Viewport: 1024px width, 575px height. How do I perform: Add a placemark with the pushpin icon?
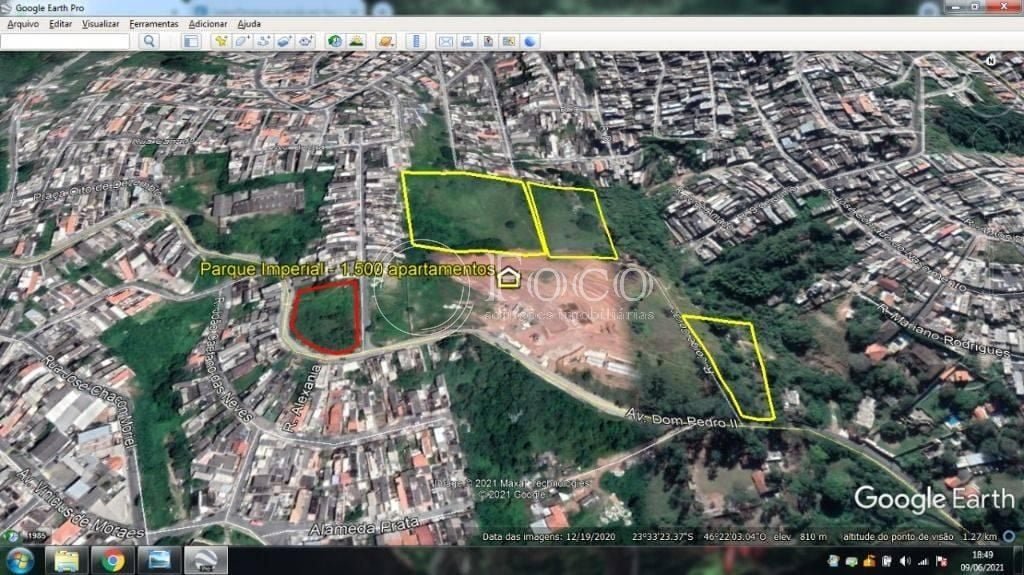[221, 41]
